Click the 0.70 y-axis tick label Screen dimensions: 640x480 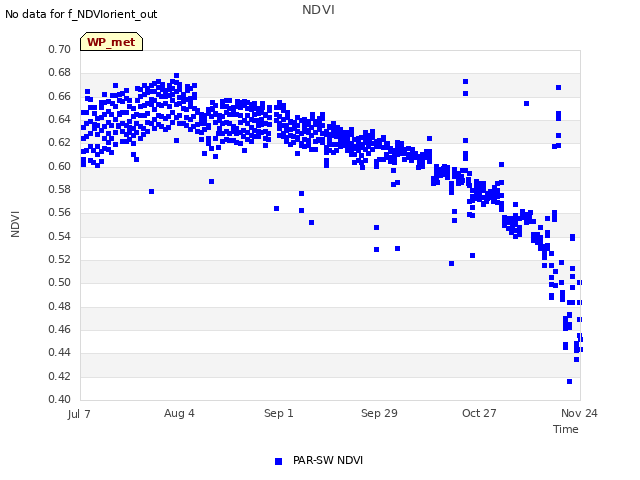point(60,49)
